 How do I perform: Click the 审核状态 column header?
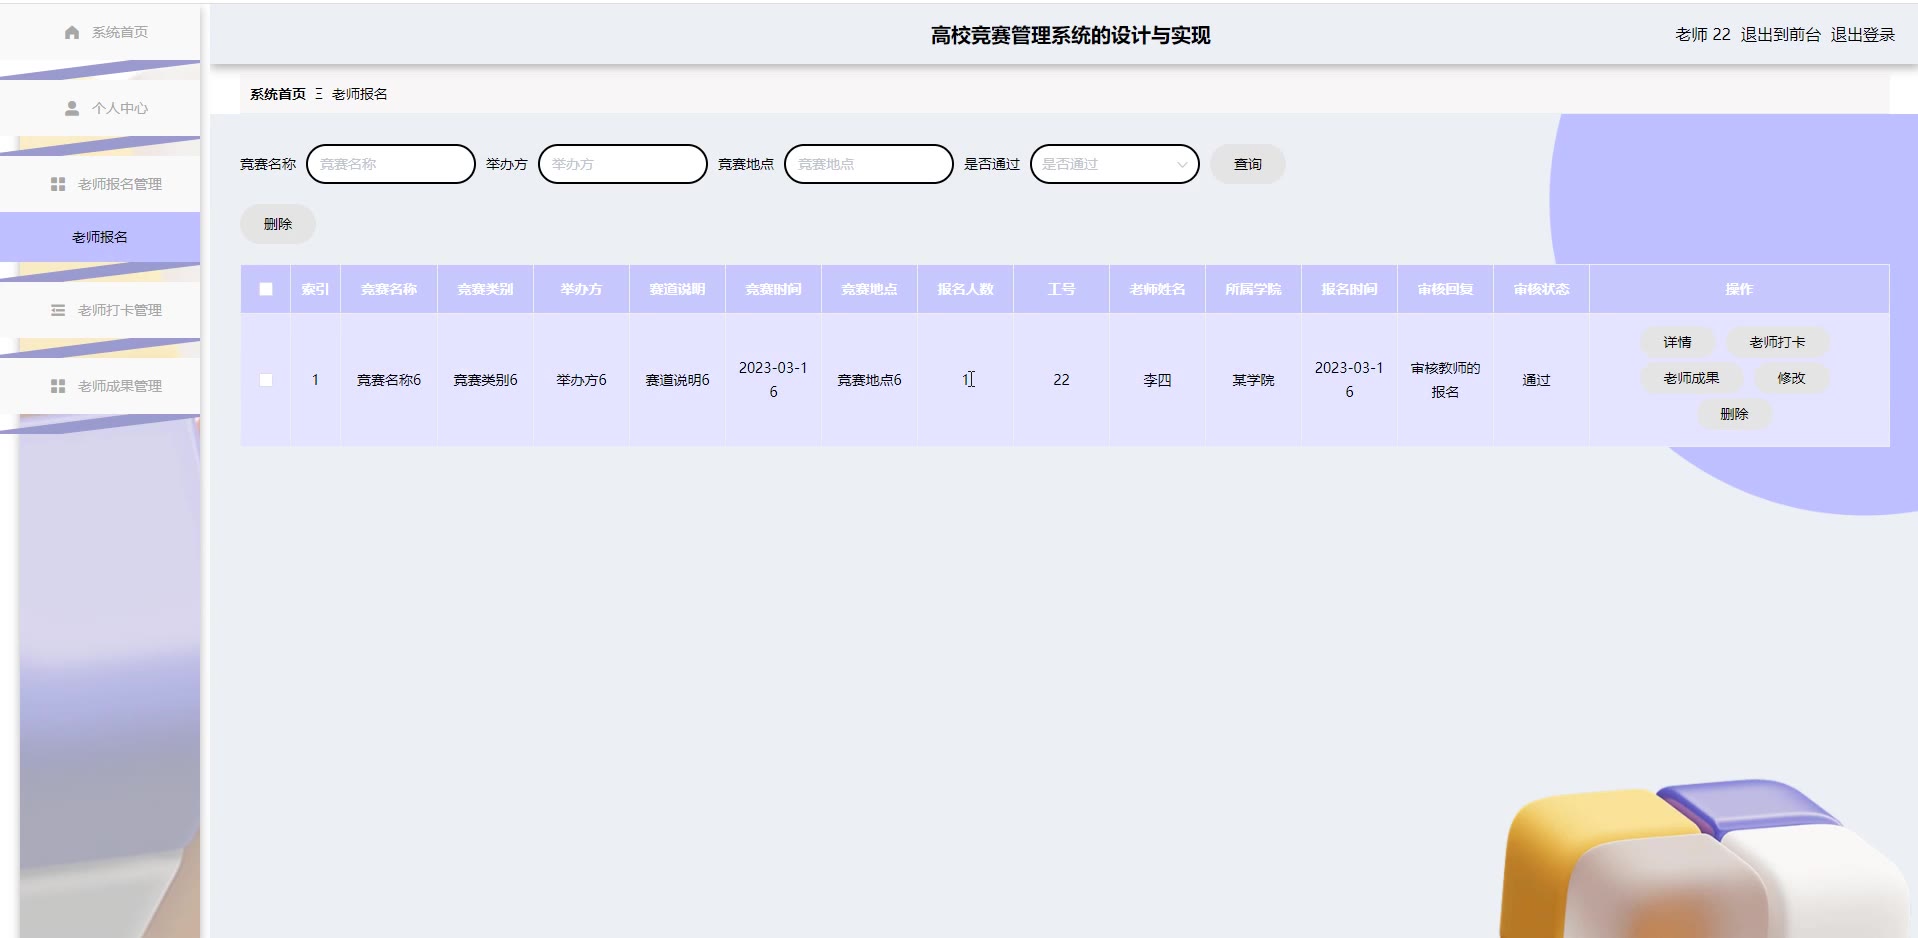(x=1541, y=289)
